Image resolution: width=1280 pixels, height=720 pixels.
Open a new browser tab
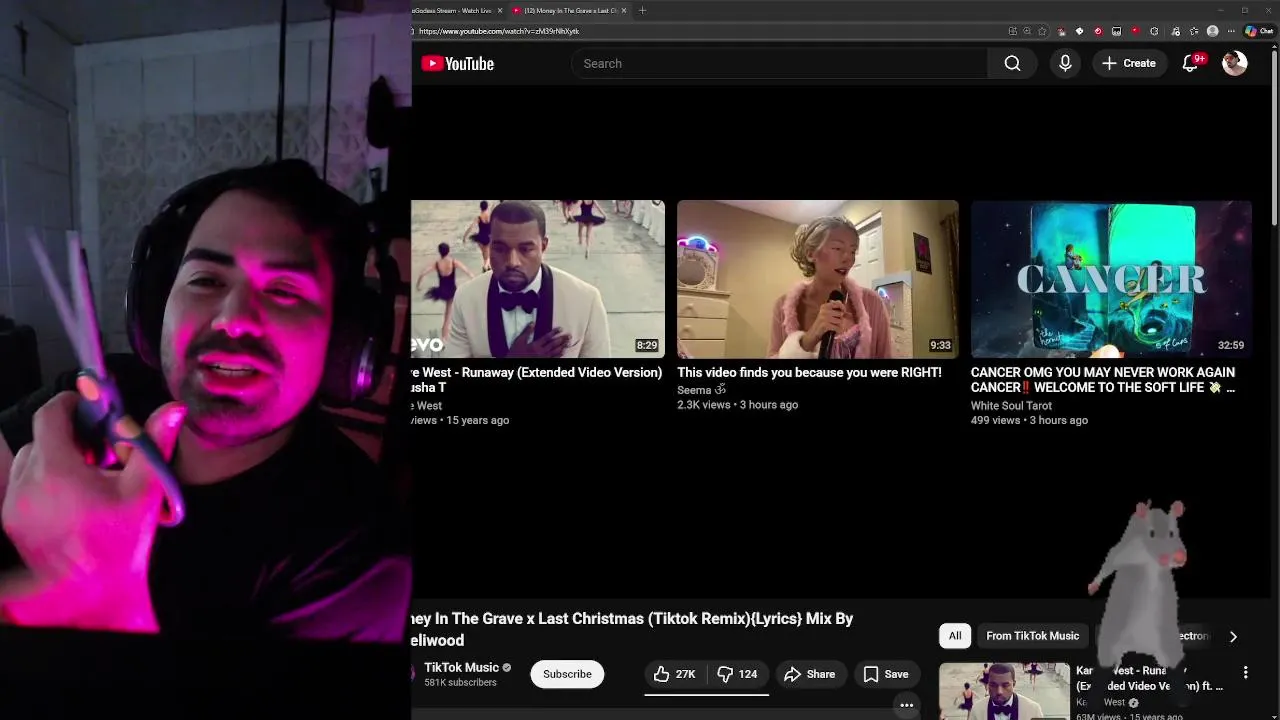click(642, 10)
